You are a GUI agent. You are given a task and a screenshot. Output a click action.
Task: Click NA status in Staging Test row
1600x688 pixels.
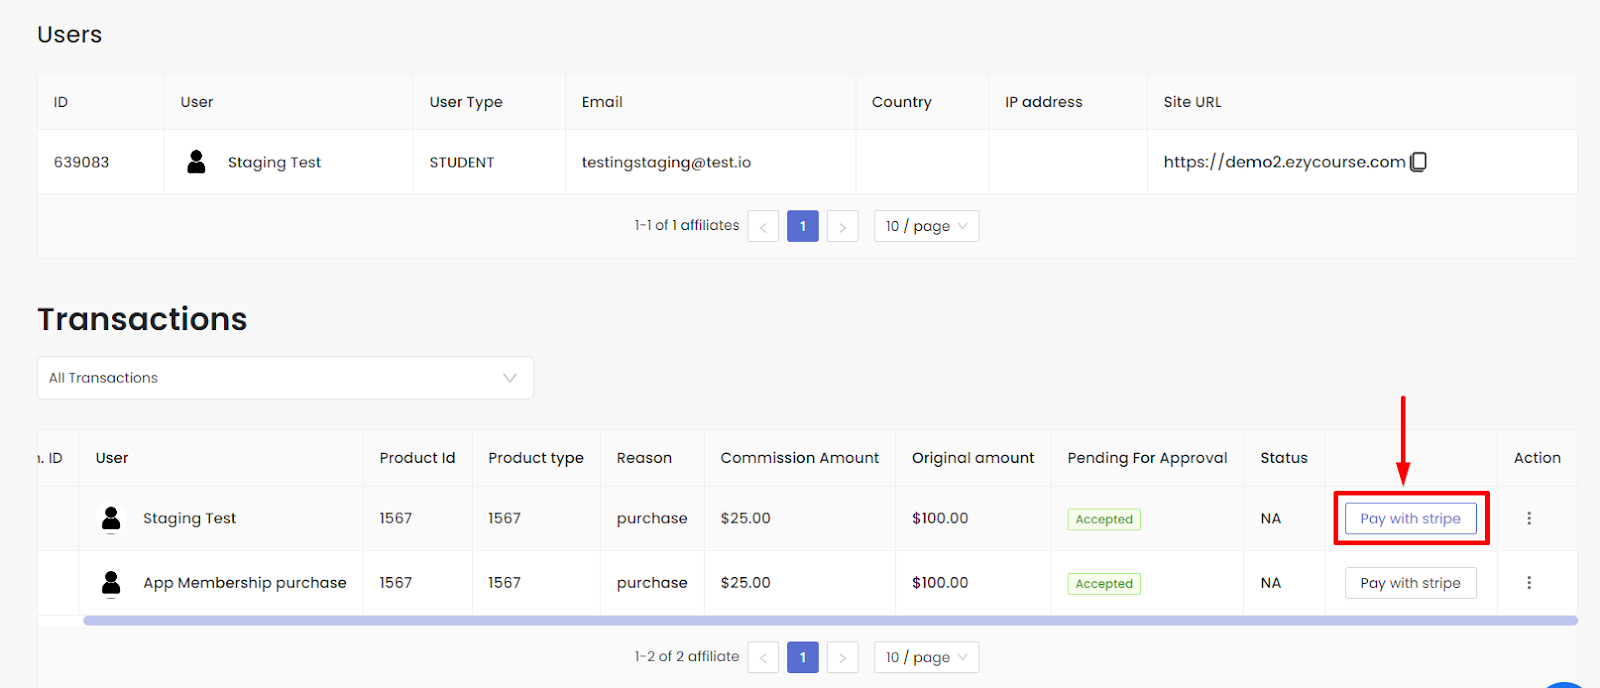coord(1271,518)
